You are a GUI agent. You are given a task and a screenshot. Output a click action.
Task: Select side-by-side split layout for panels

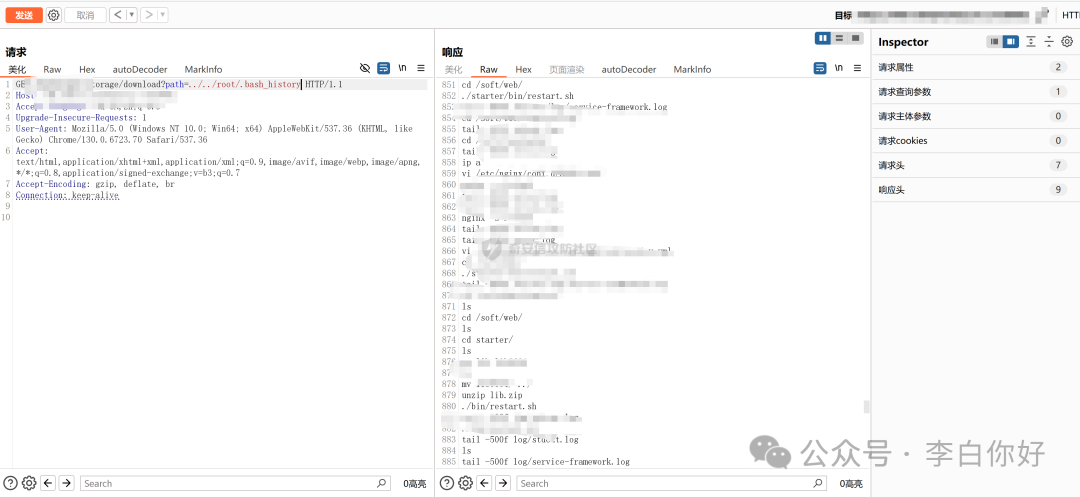[823, 38]
